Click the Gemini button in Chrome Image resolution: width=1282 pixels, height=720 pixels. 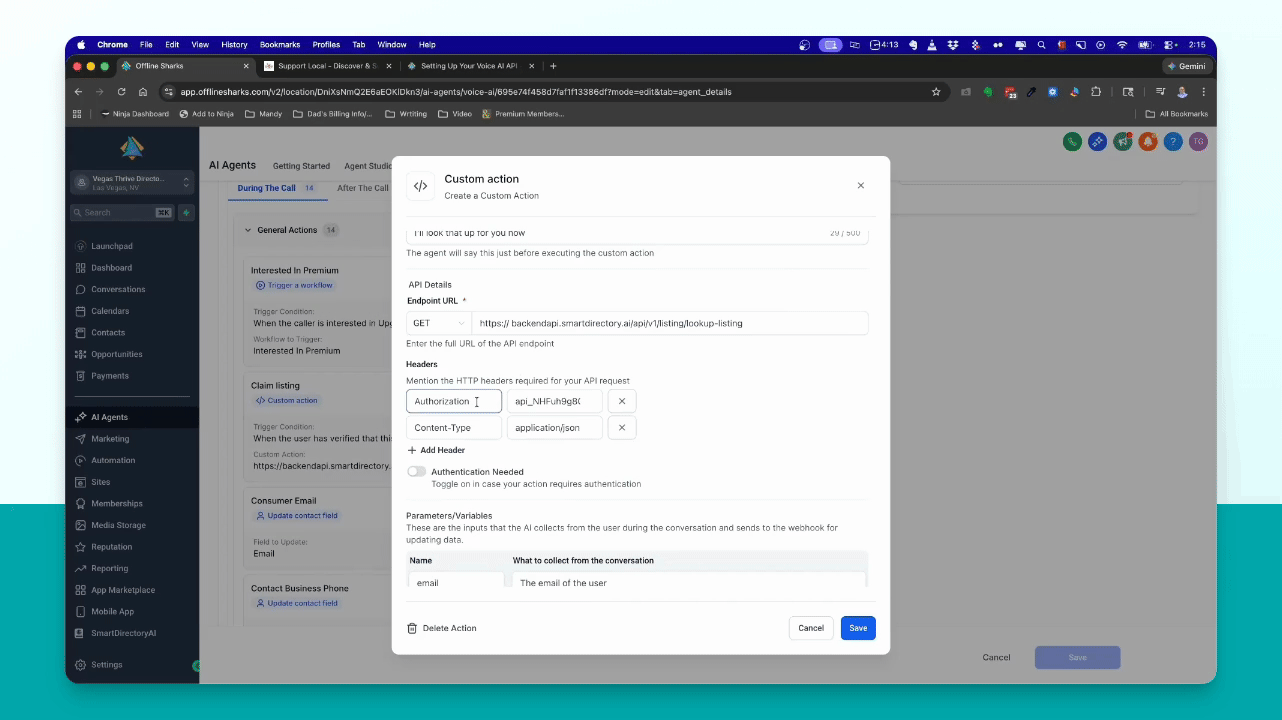(1187, 66)
